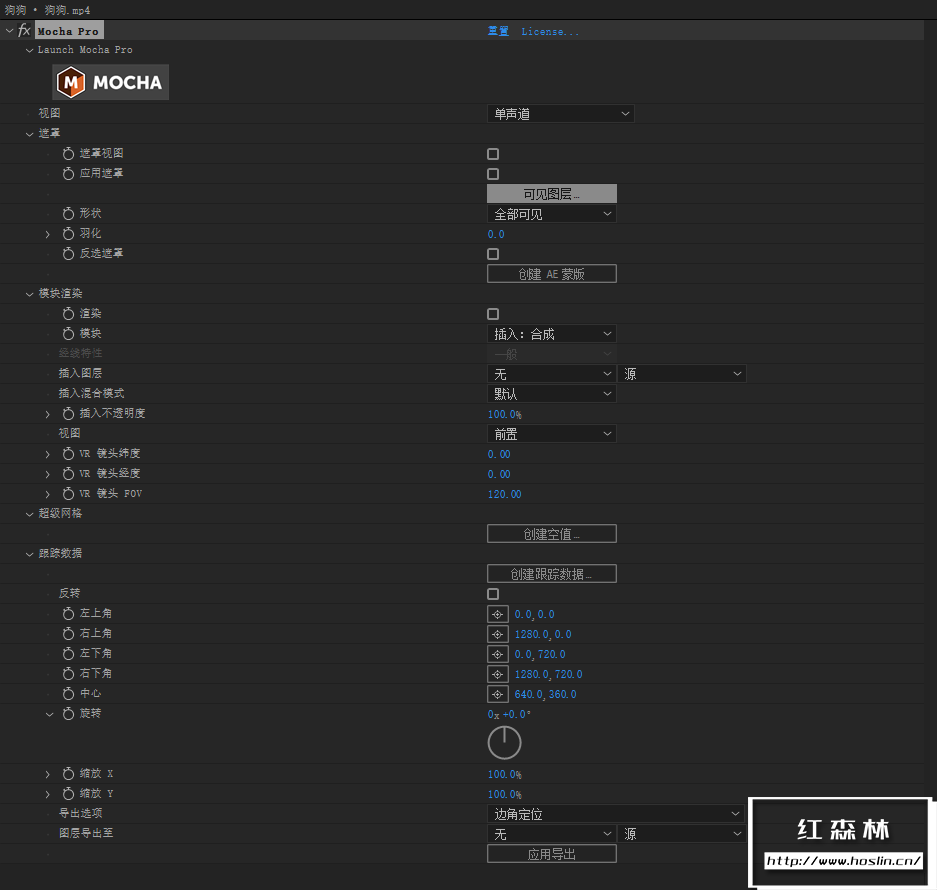The height and width of the screenshot is (890, 937).
Task: Click the rotation dial under 旋转
Action: click(x=504, y=742)
